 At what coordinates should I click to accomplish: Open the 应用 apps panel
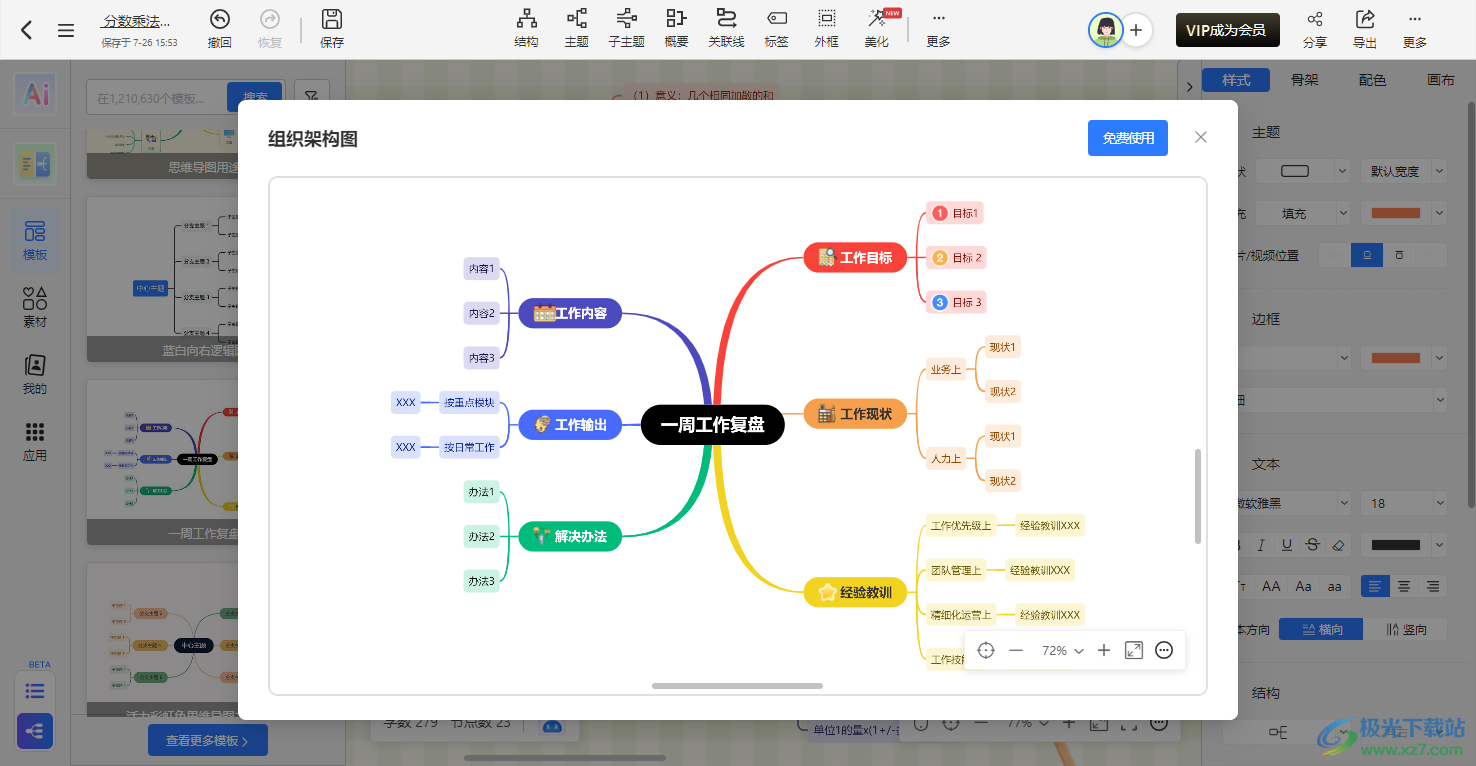tap(35, 441)
